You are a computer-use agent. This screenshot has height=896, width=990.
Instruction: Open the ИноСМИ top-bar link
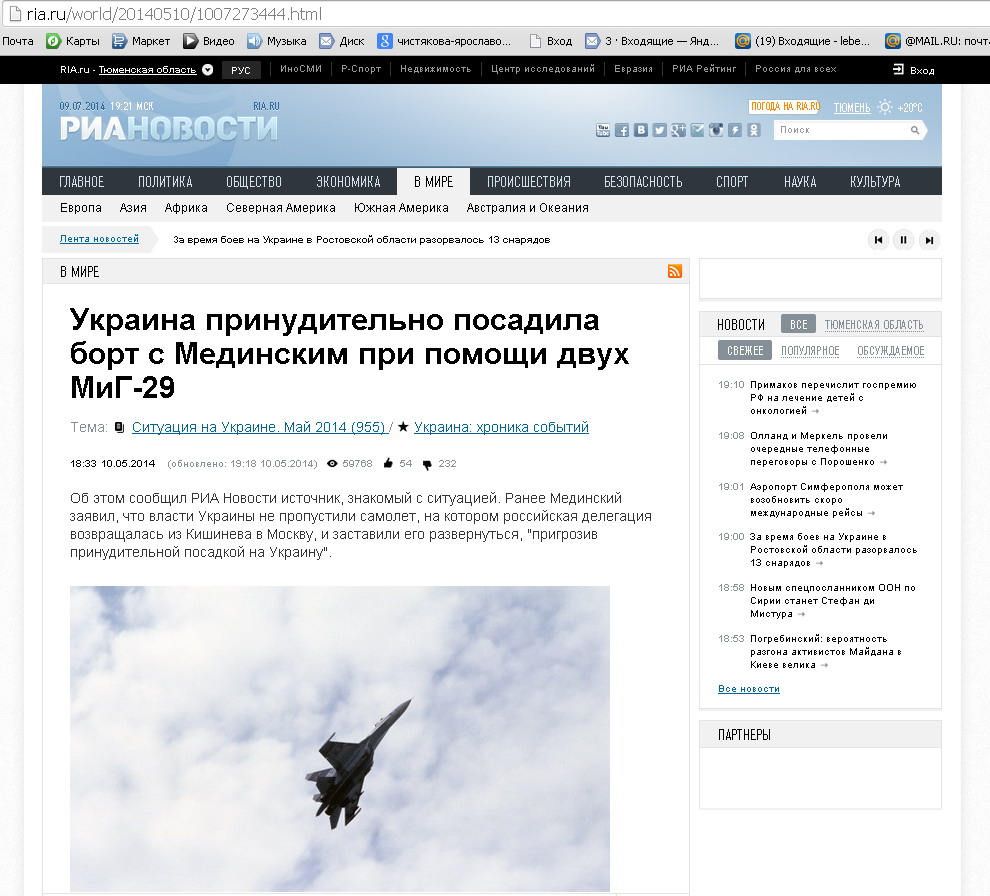pos(301,69)
